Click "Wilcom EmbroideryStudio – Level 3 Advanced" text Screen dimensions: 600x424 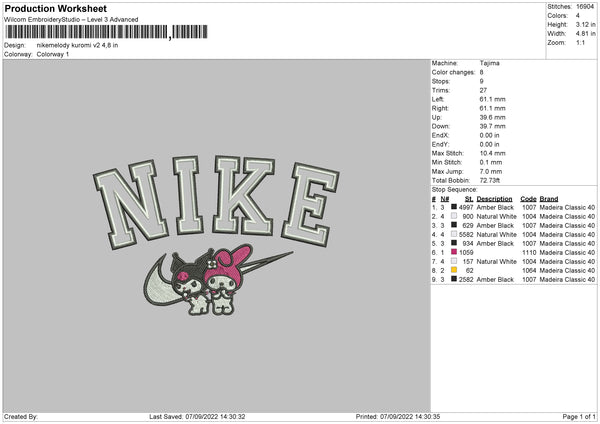[71, 20]
